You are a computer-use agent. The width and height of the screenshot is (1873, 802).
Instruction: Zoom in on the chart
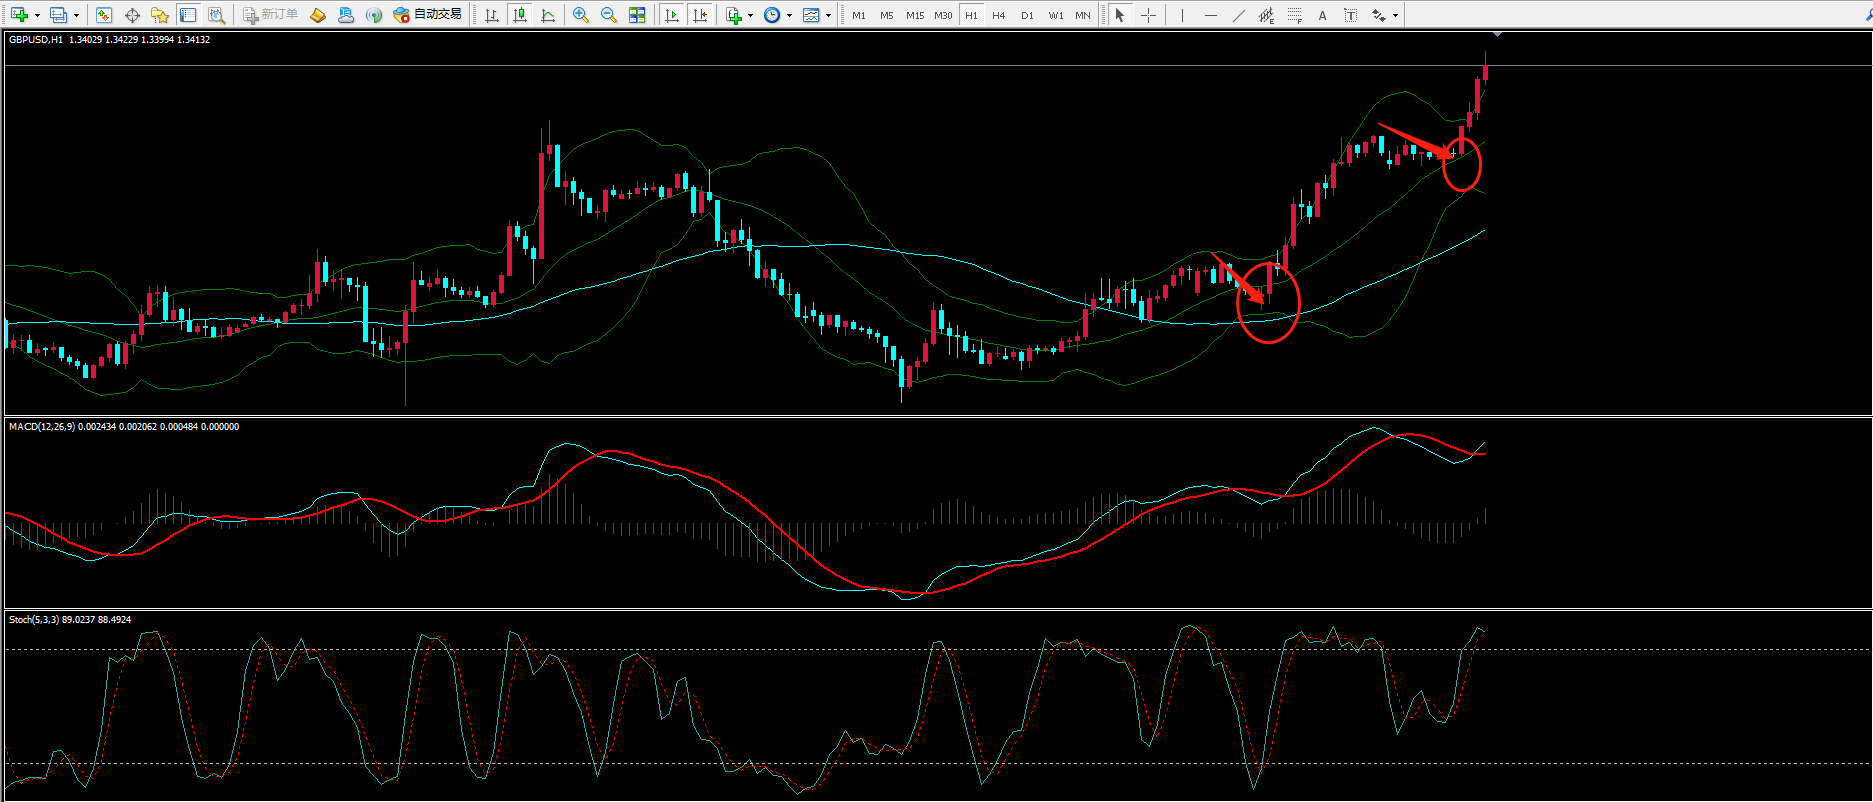tap(580, 15)
